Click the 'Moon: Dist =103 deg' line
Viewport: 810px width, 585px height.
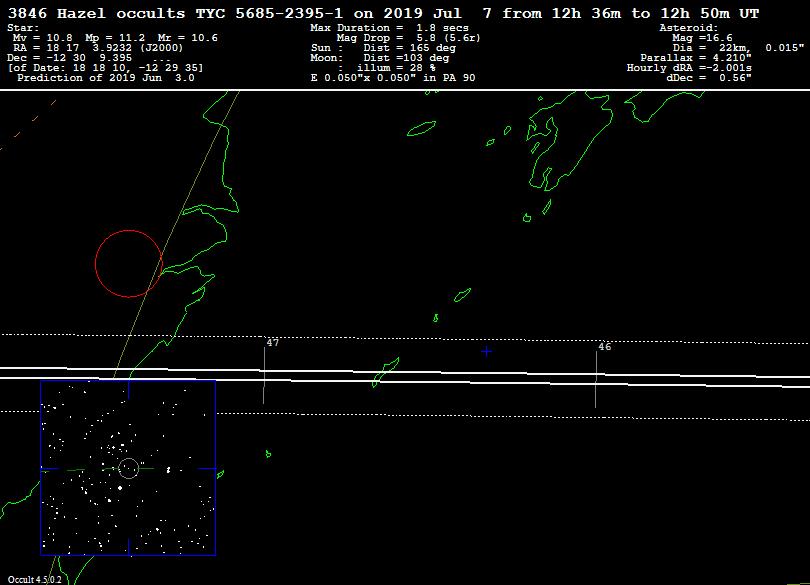pyautogui.click(x=380, y=58)
